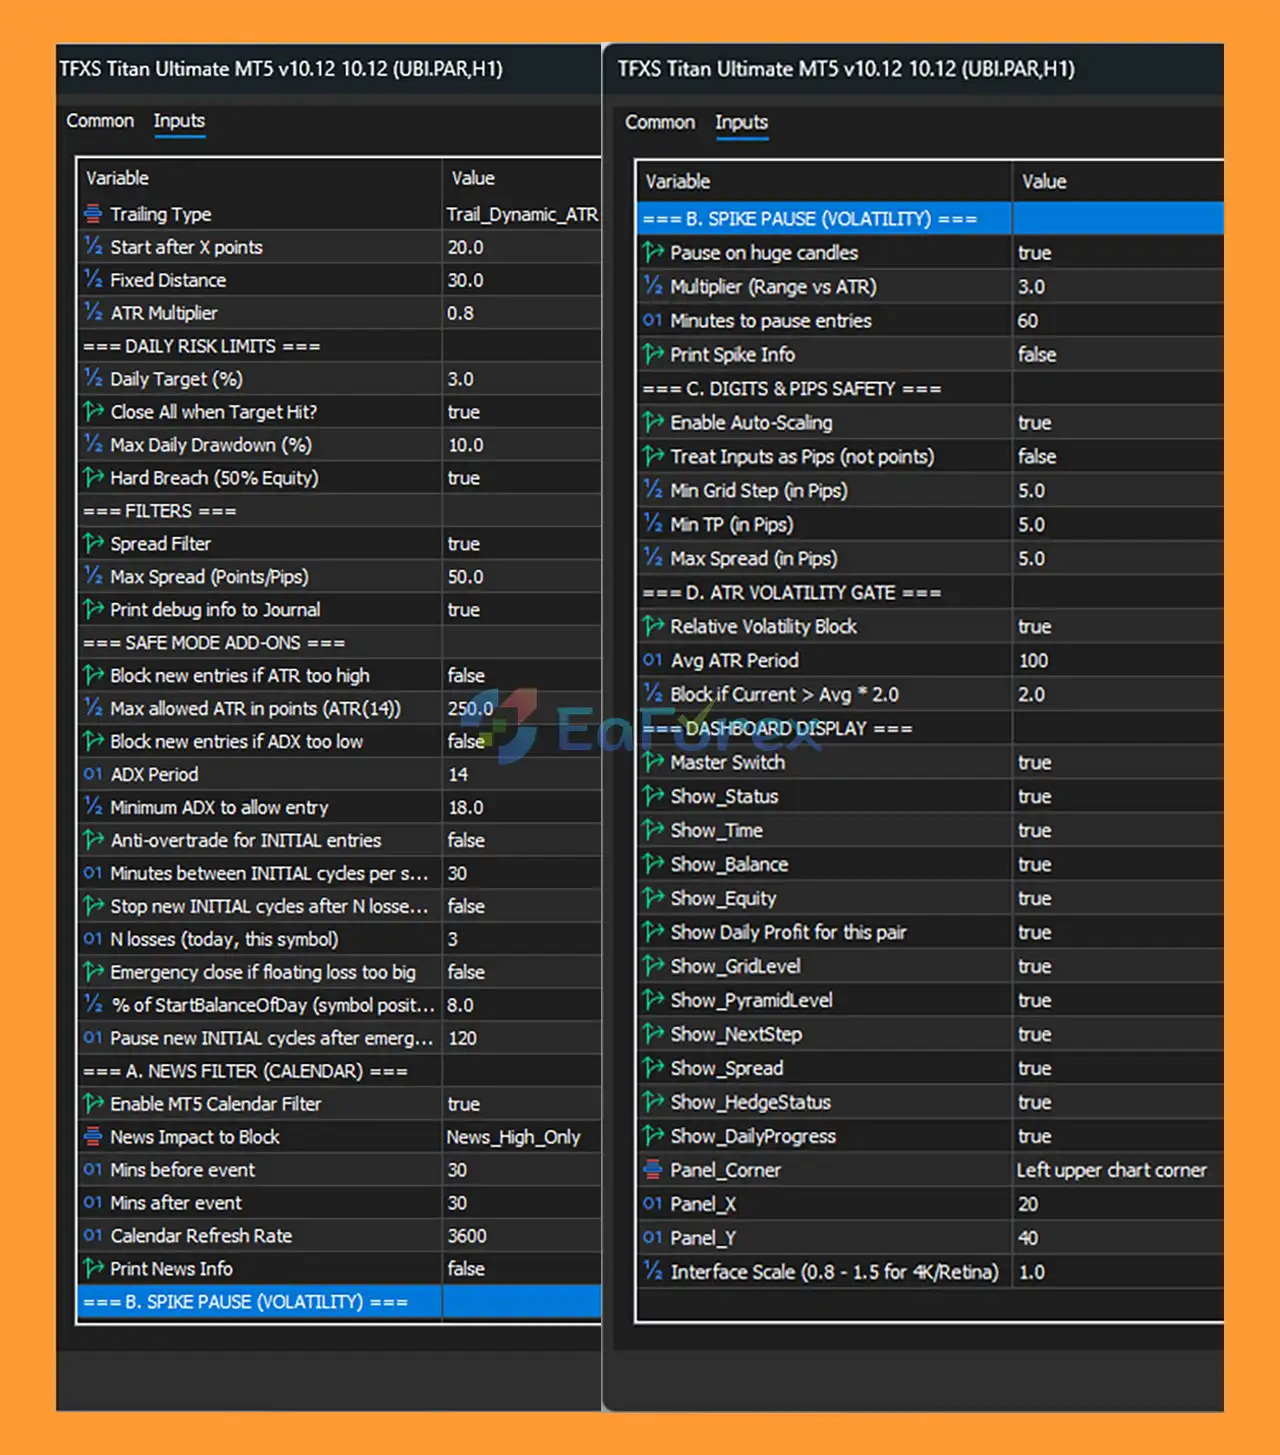Click the ADX Period integer icon

click(x=93, y=774)
